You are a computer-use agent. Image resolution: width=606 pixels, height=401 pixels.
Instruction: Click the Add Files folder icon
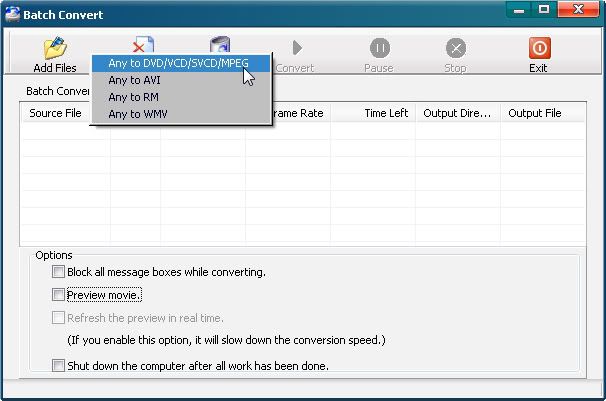[54, 48]
